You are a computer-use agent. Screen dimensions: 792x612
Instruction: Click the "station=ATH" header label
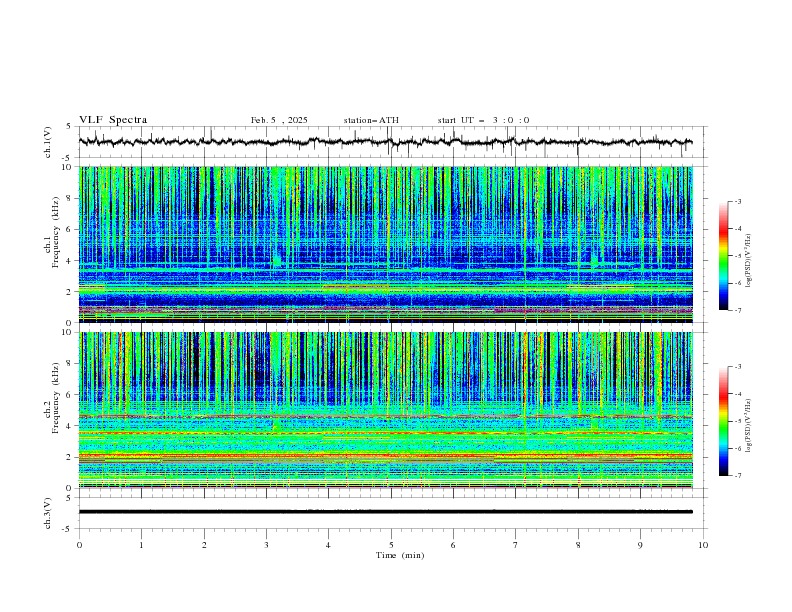pos(371,120)
